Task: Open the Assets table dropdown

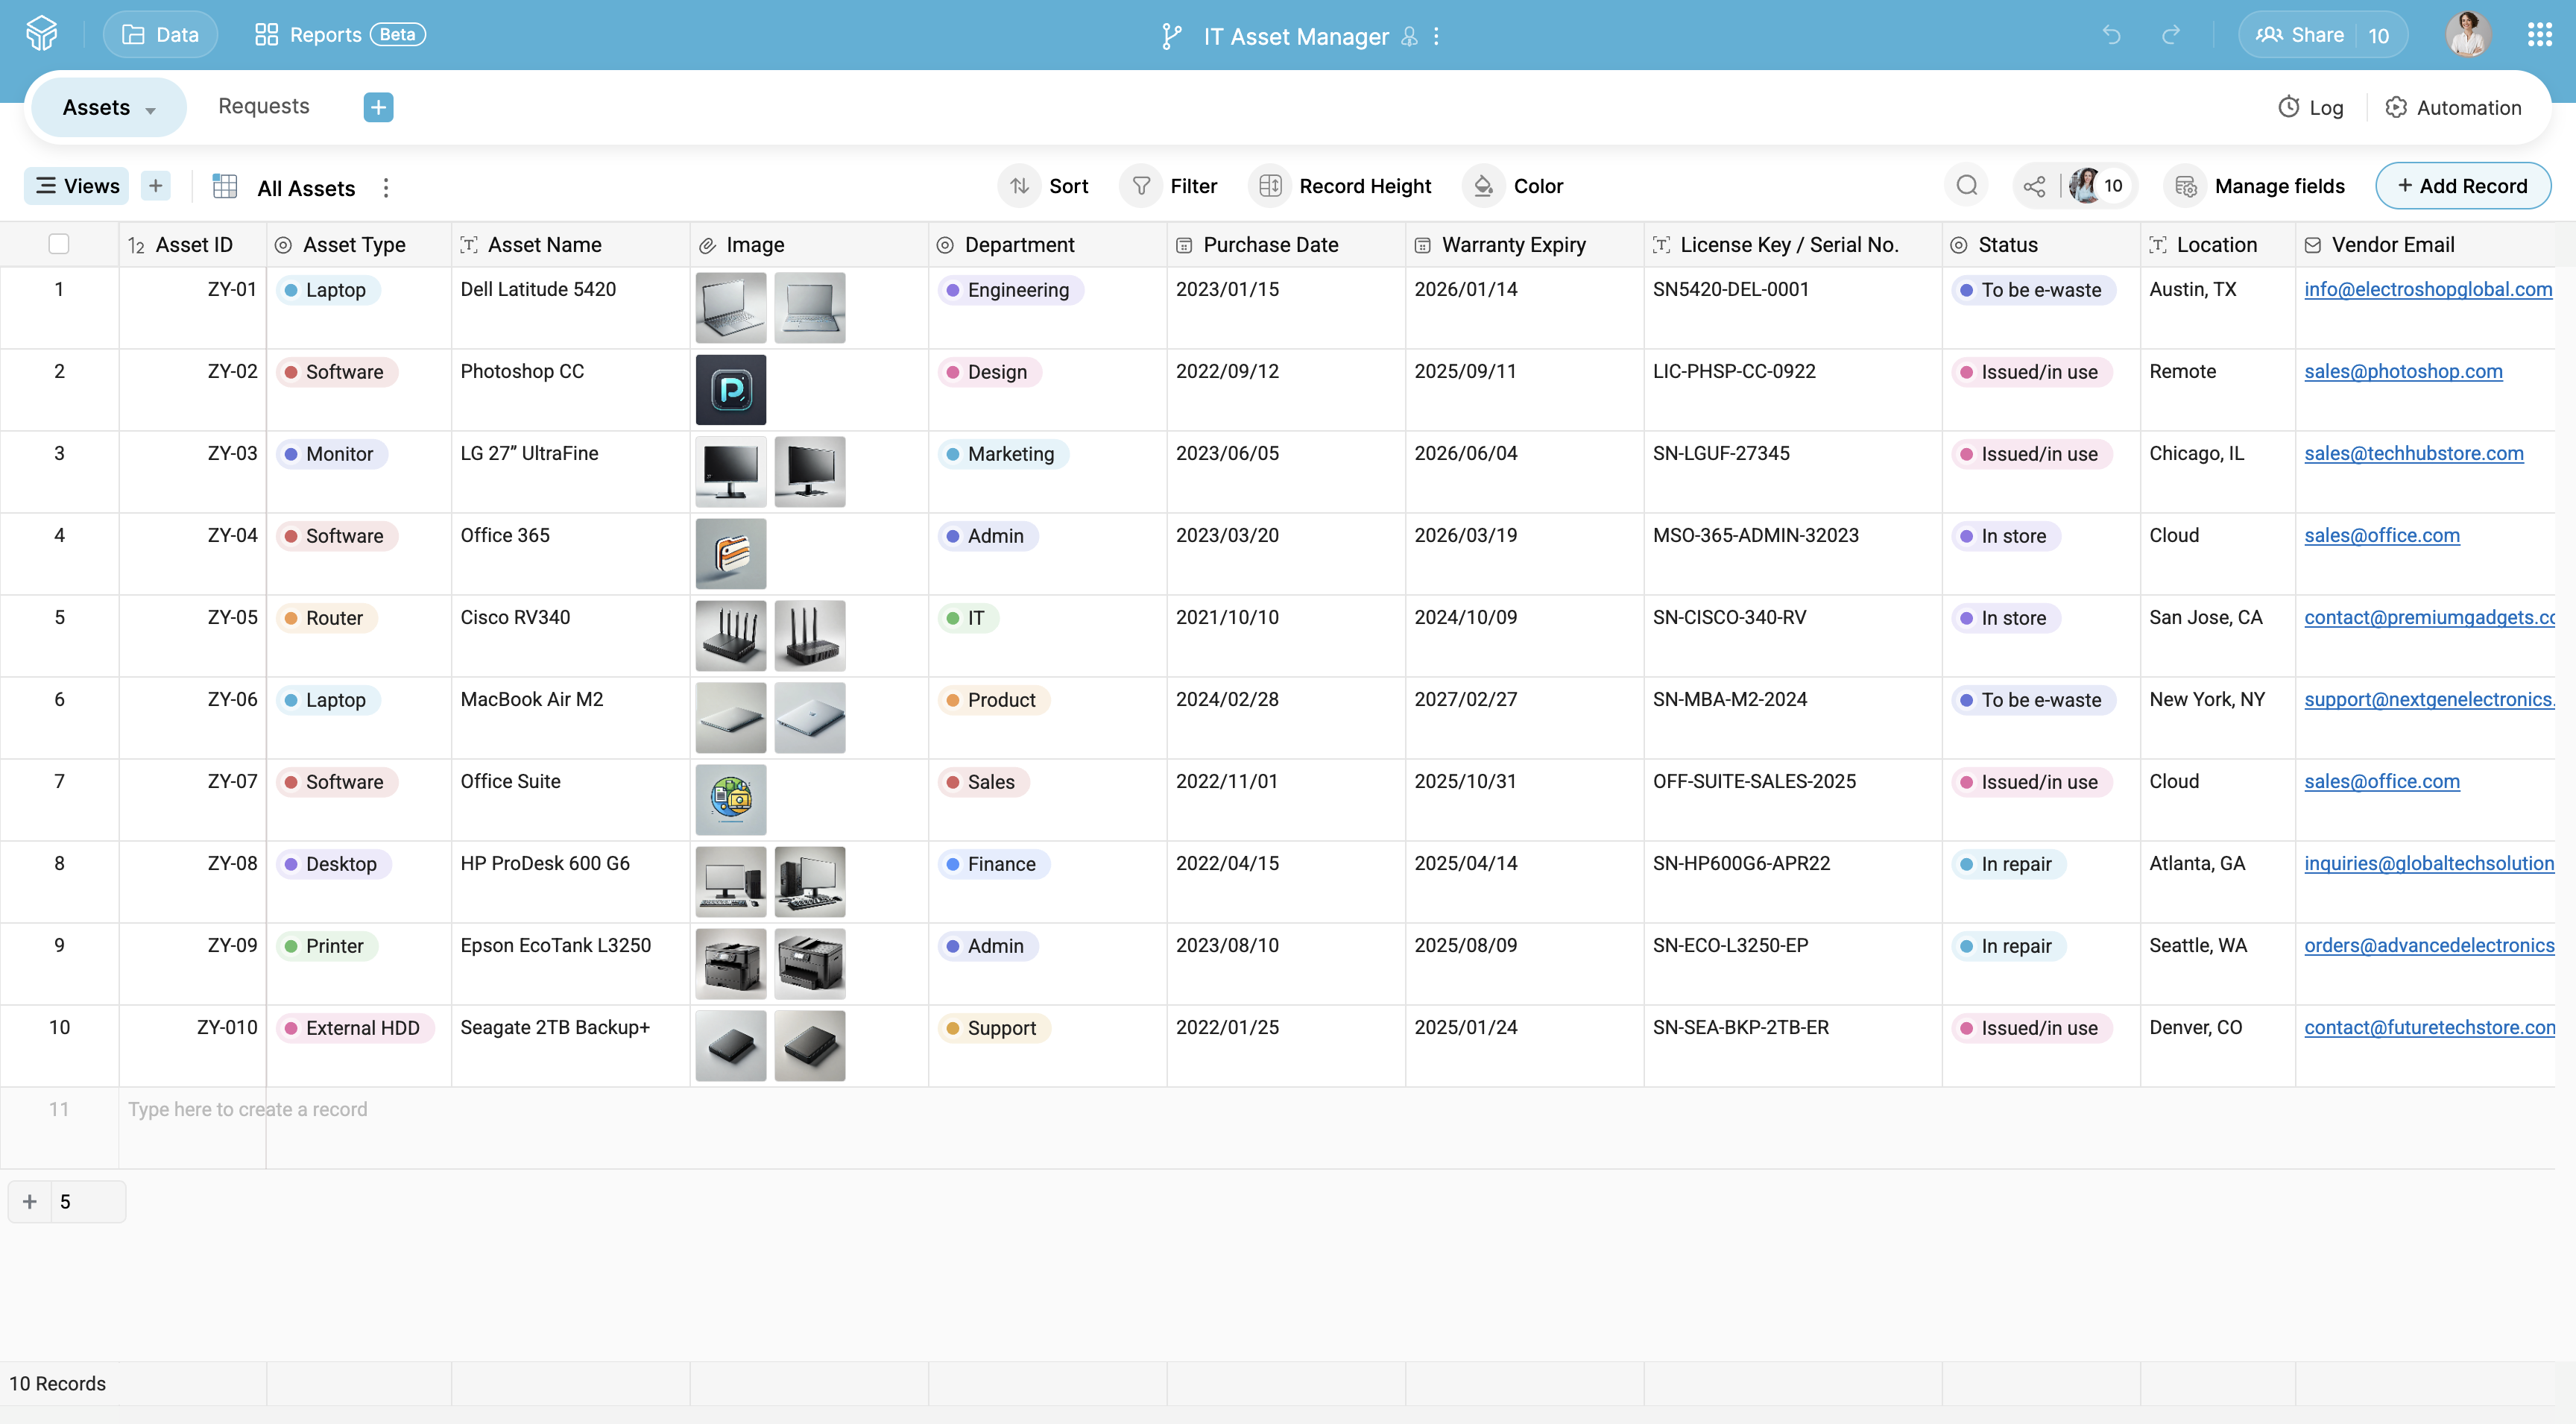Action: point(150,108)
